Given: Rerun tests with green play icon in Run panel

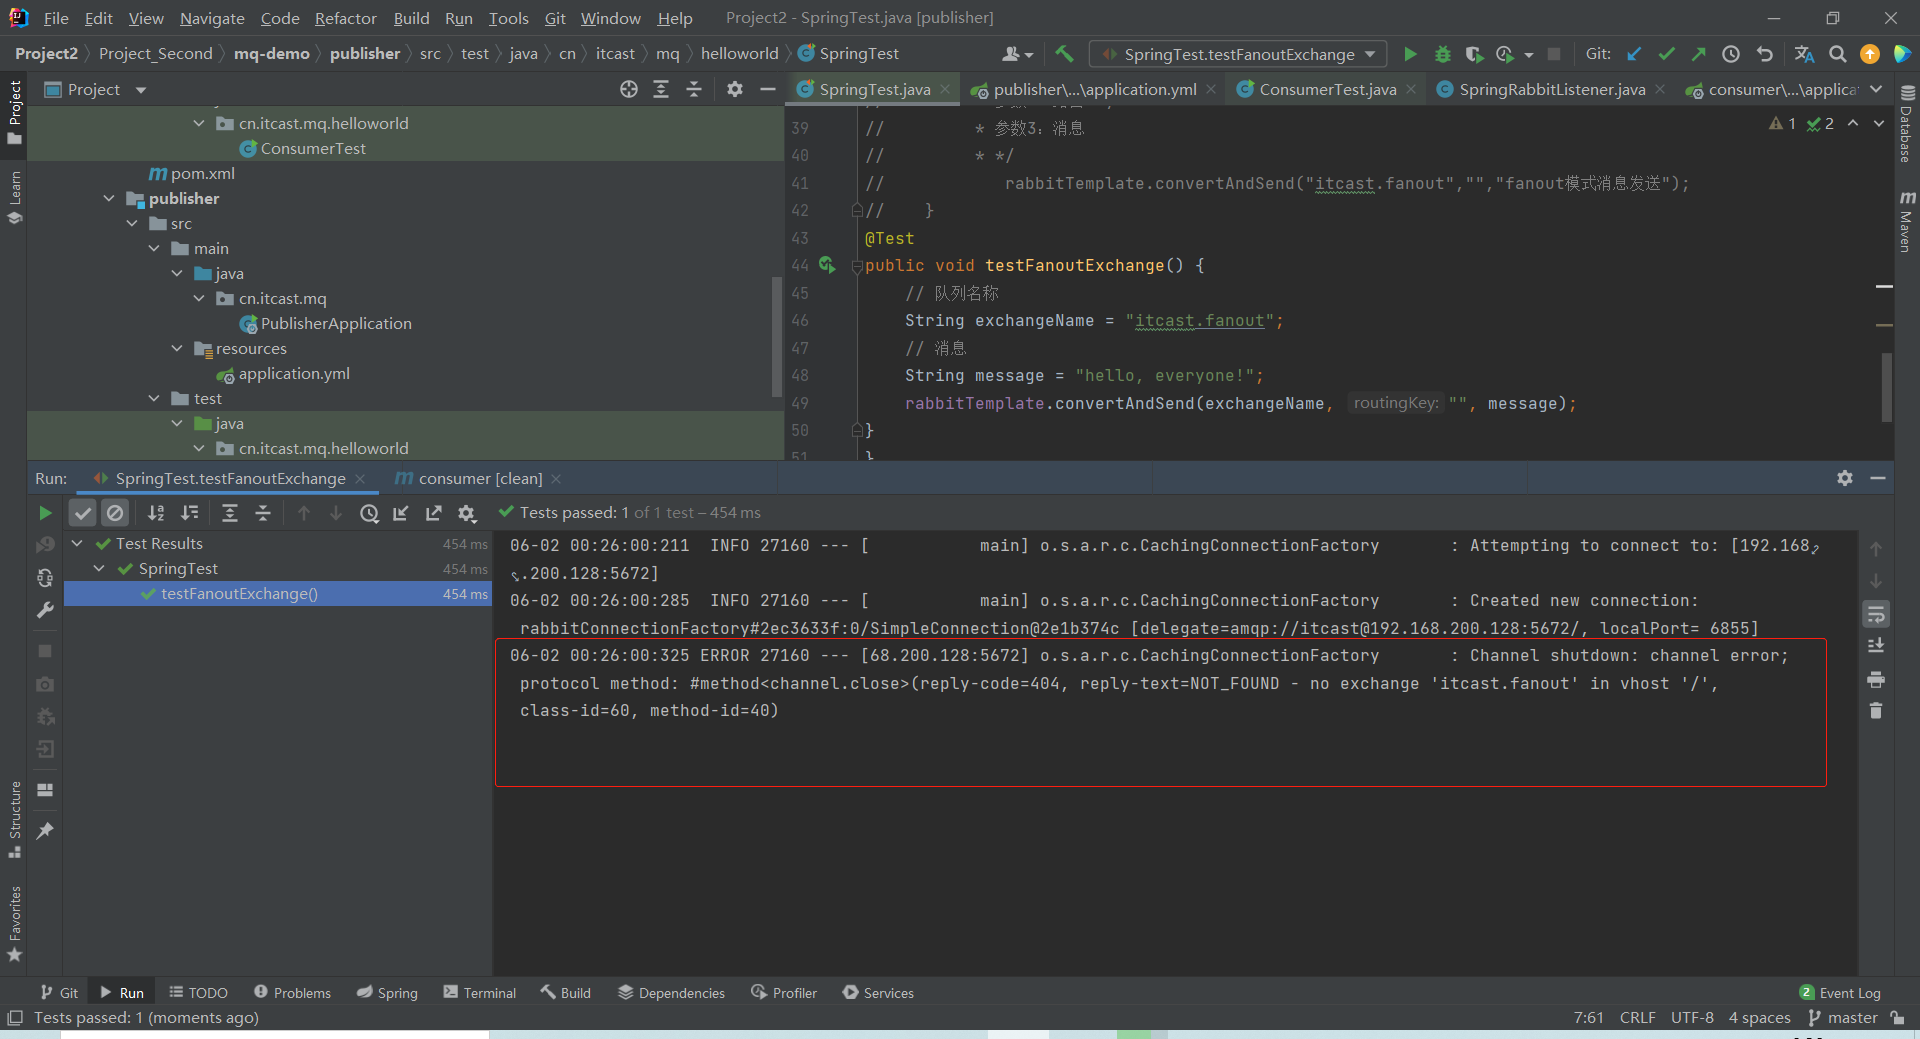Looking at the screenshot, I should 45,513.
